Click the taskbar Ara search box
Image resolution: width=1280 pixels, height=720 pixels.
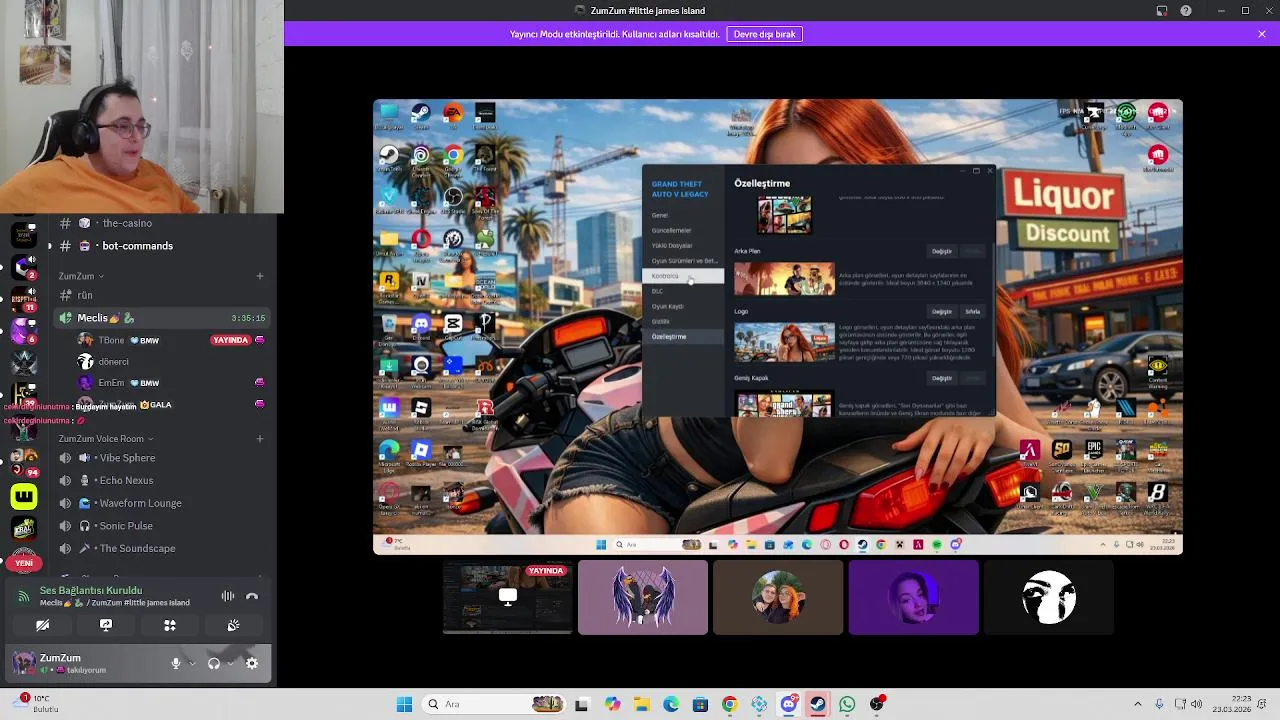494,704
